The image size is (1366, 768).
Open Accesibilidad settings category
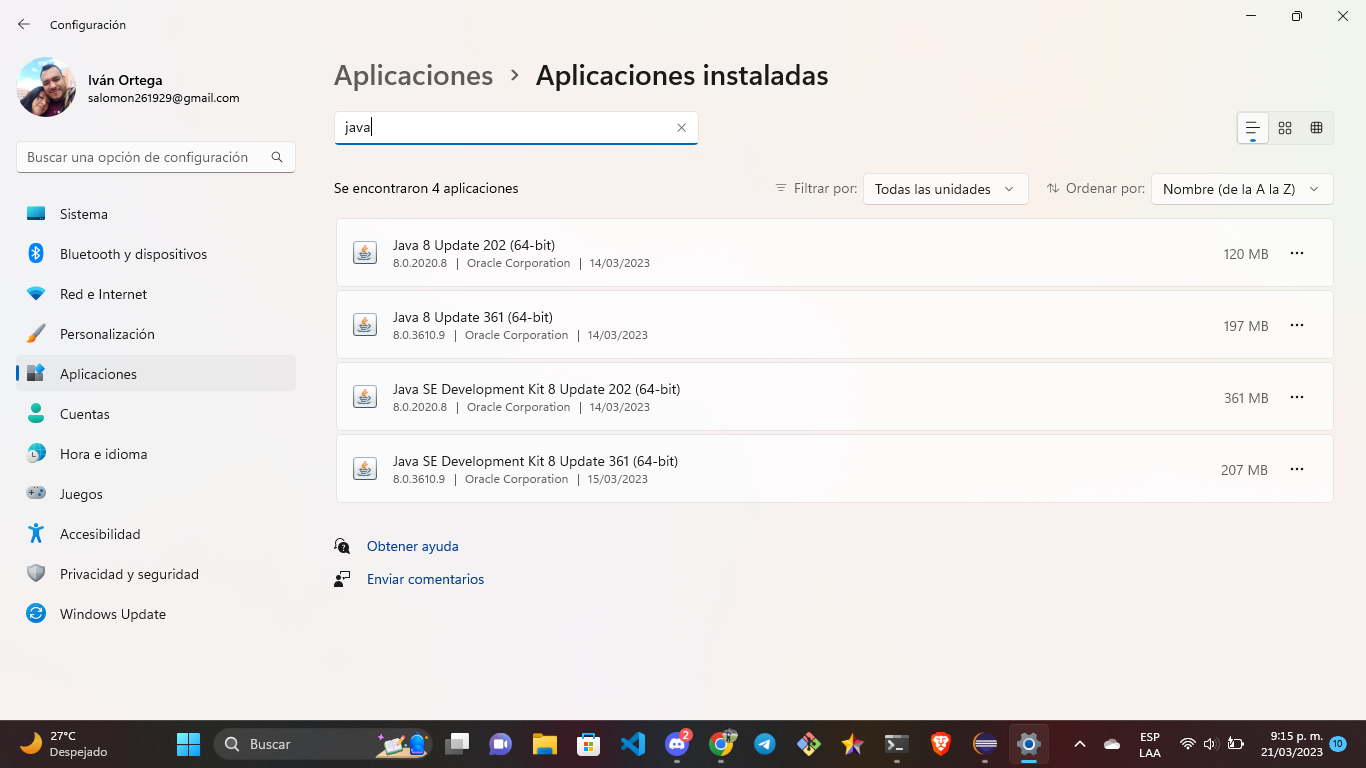click(x=156, y=534)
